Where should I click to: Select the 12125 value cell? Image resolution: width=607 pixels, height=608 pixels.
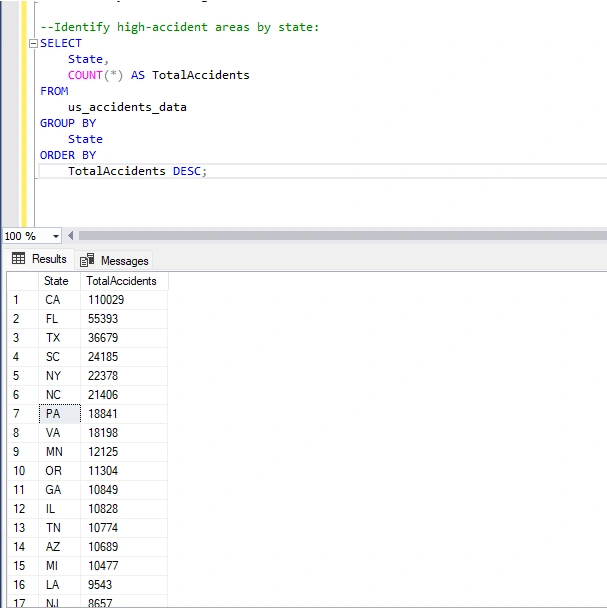(x=124, y=452)
